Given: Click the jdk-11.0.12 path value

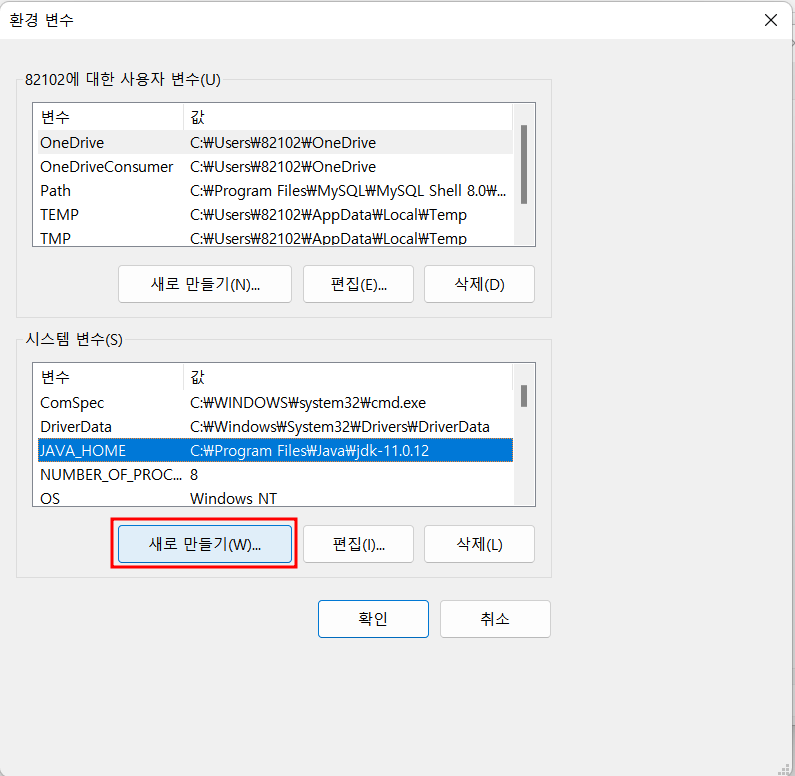Looking at the screenshot, I should [x=309, y=451].
